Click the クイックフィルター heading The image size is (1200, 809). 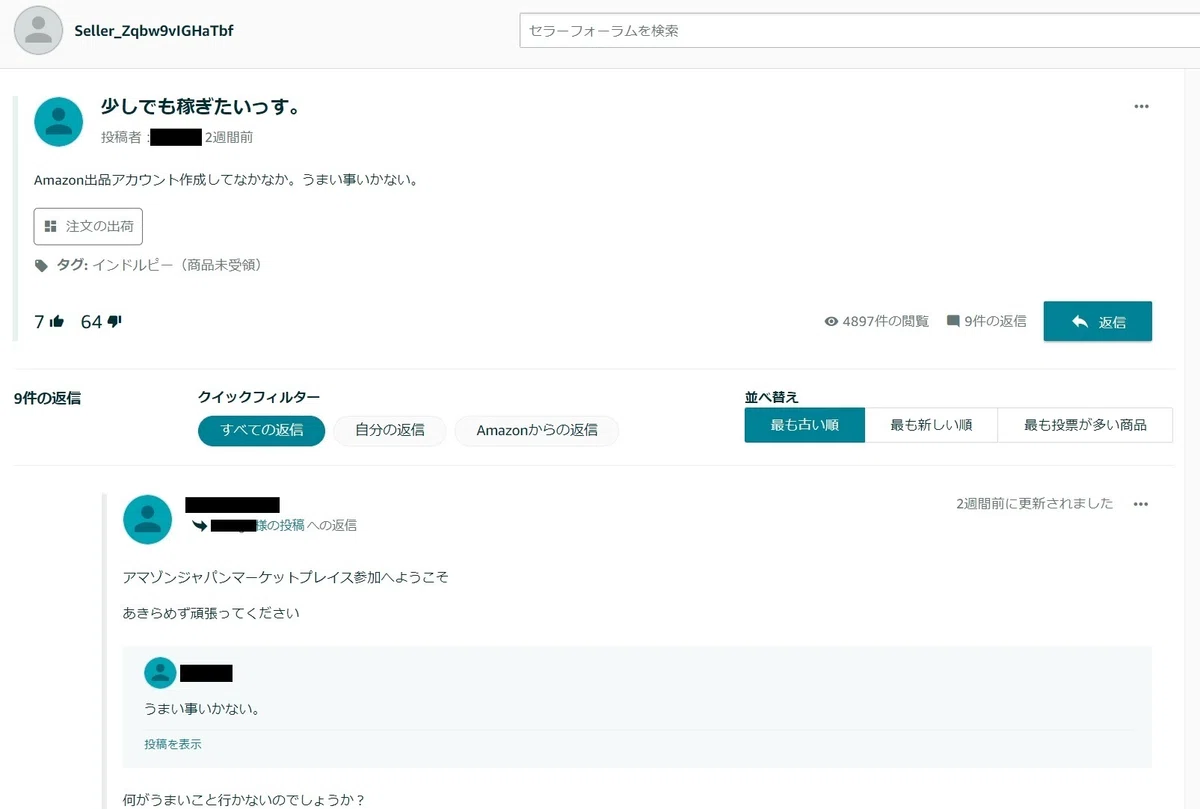point(259,397)
